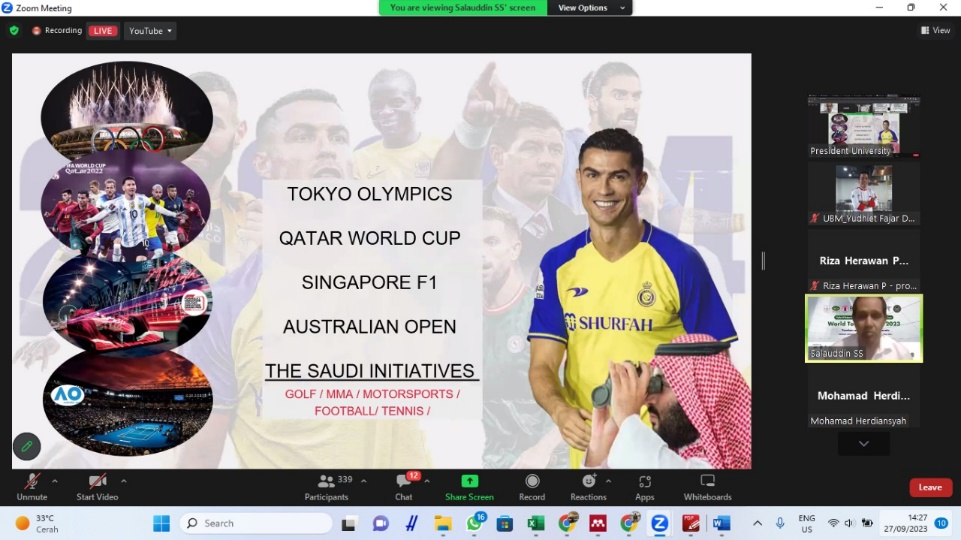Open File Explorer from the taskbar
This screenshot has width=961, height=540.
point(443,523)
